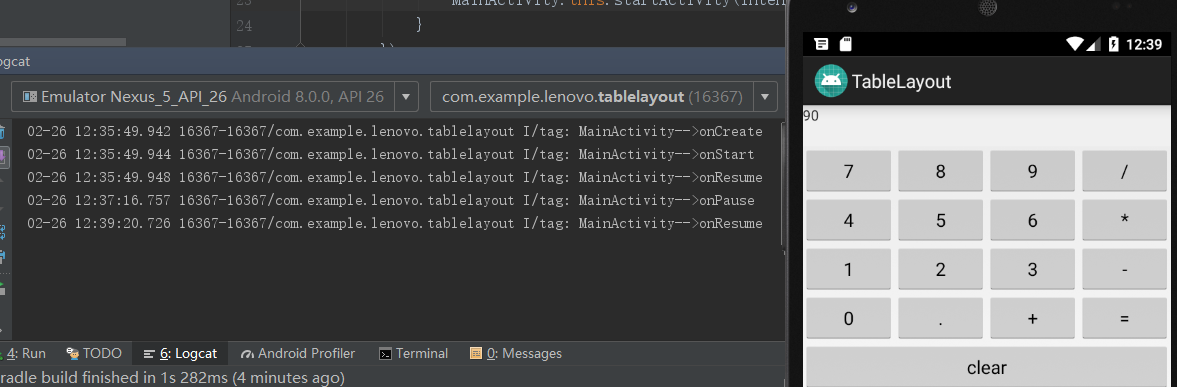The width and height of the screenshot is (1177, 387).
Task: Tap the TableLayout app Android icon
Action: (x=832, y=81)
